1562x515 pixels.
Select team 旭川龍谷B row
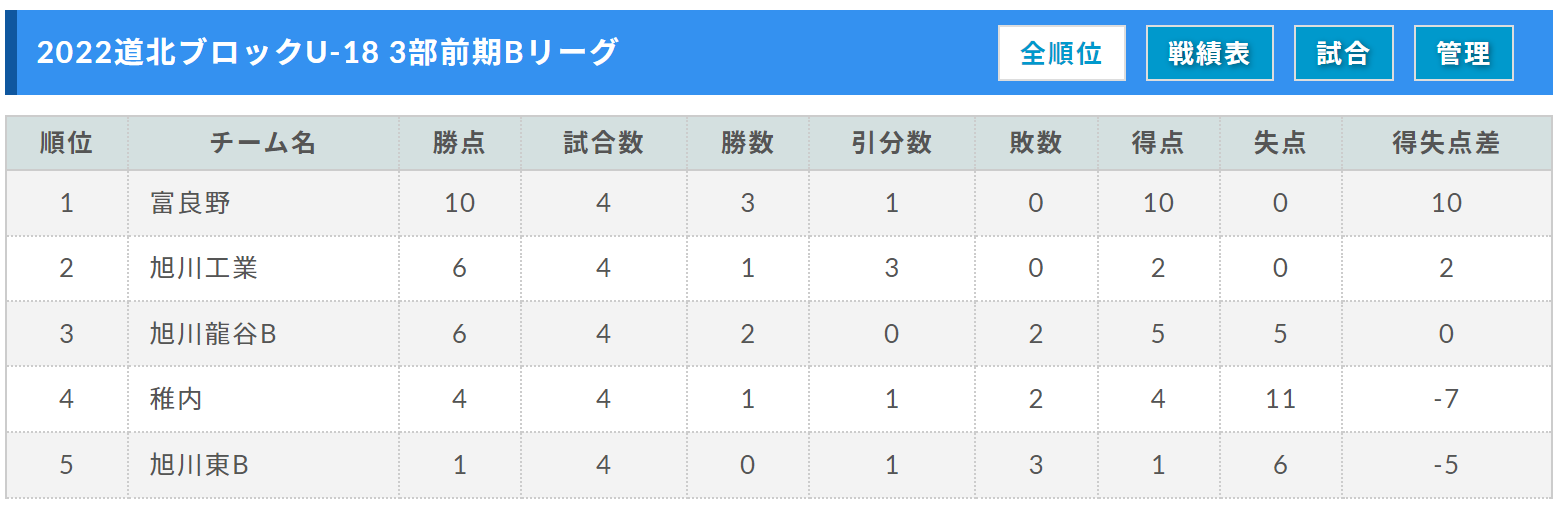pos(779,334)
